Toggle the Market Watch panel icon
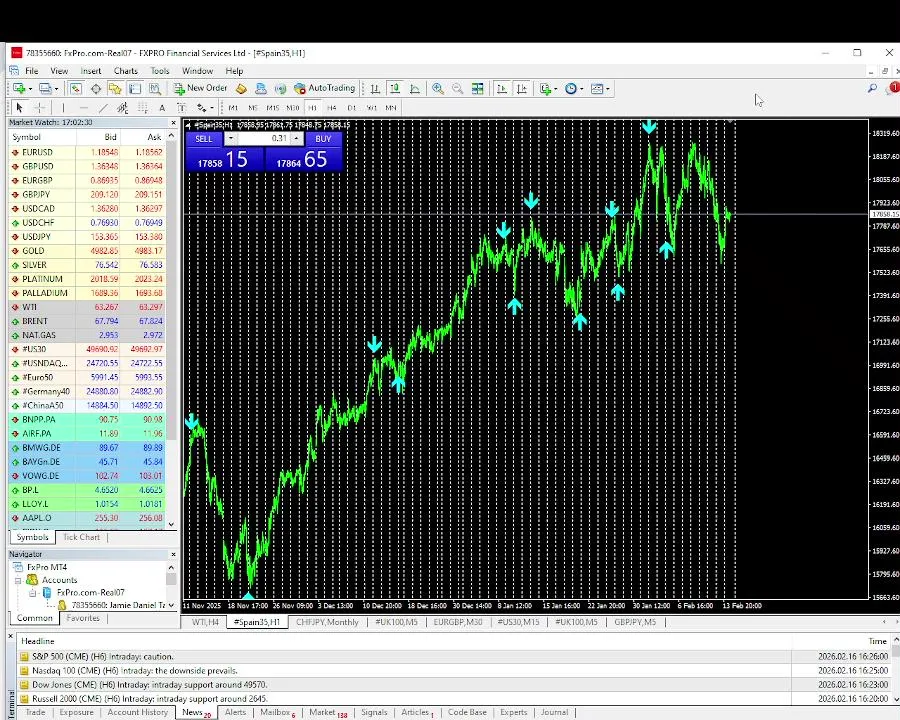This screenshot has width=900, height=720. coord(75,88)
